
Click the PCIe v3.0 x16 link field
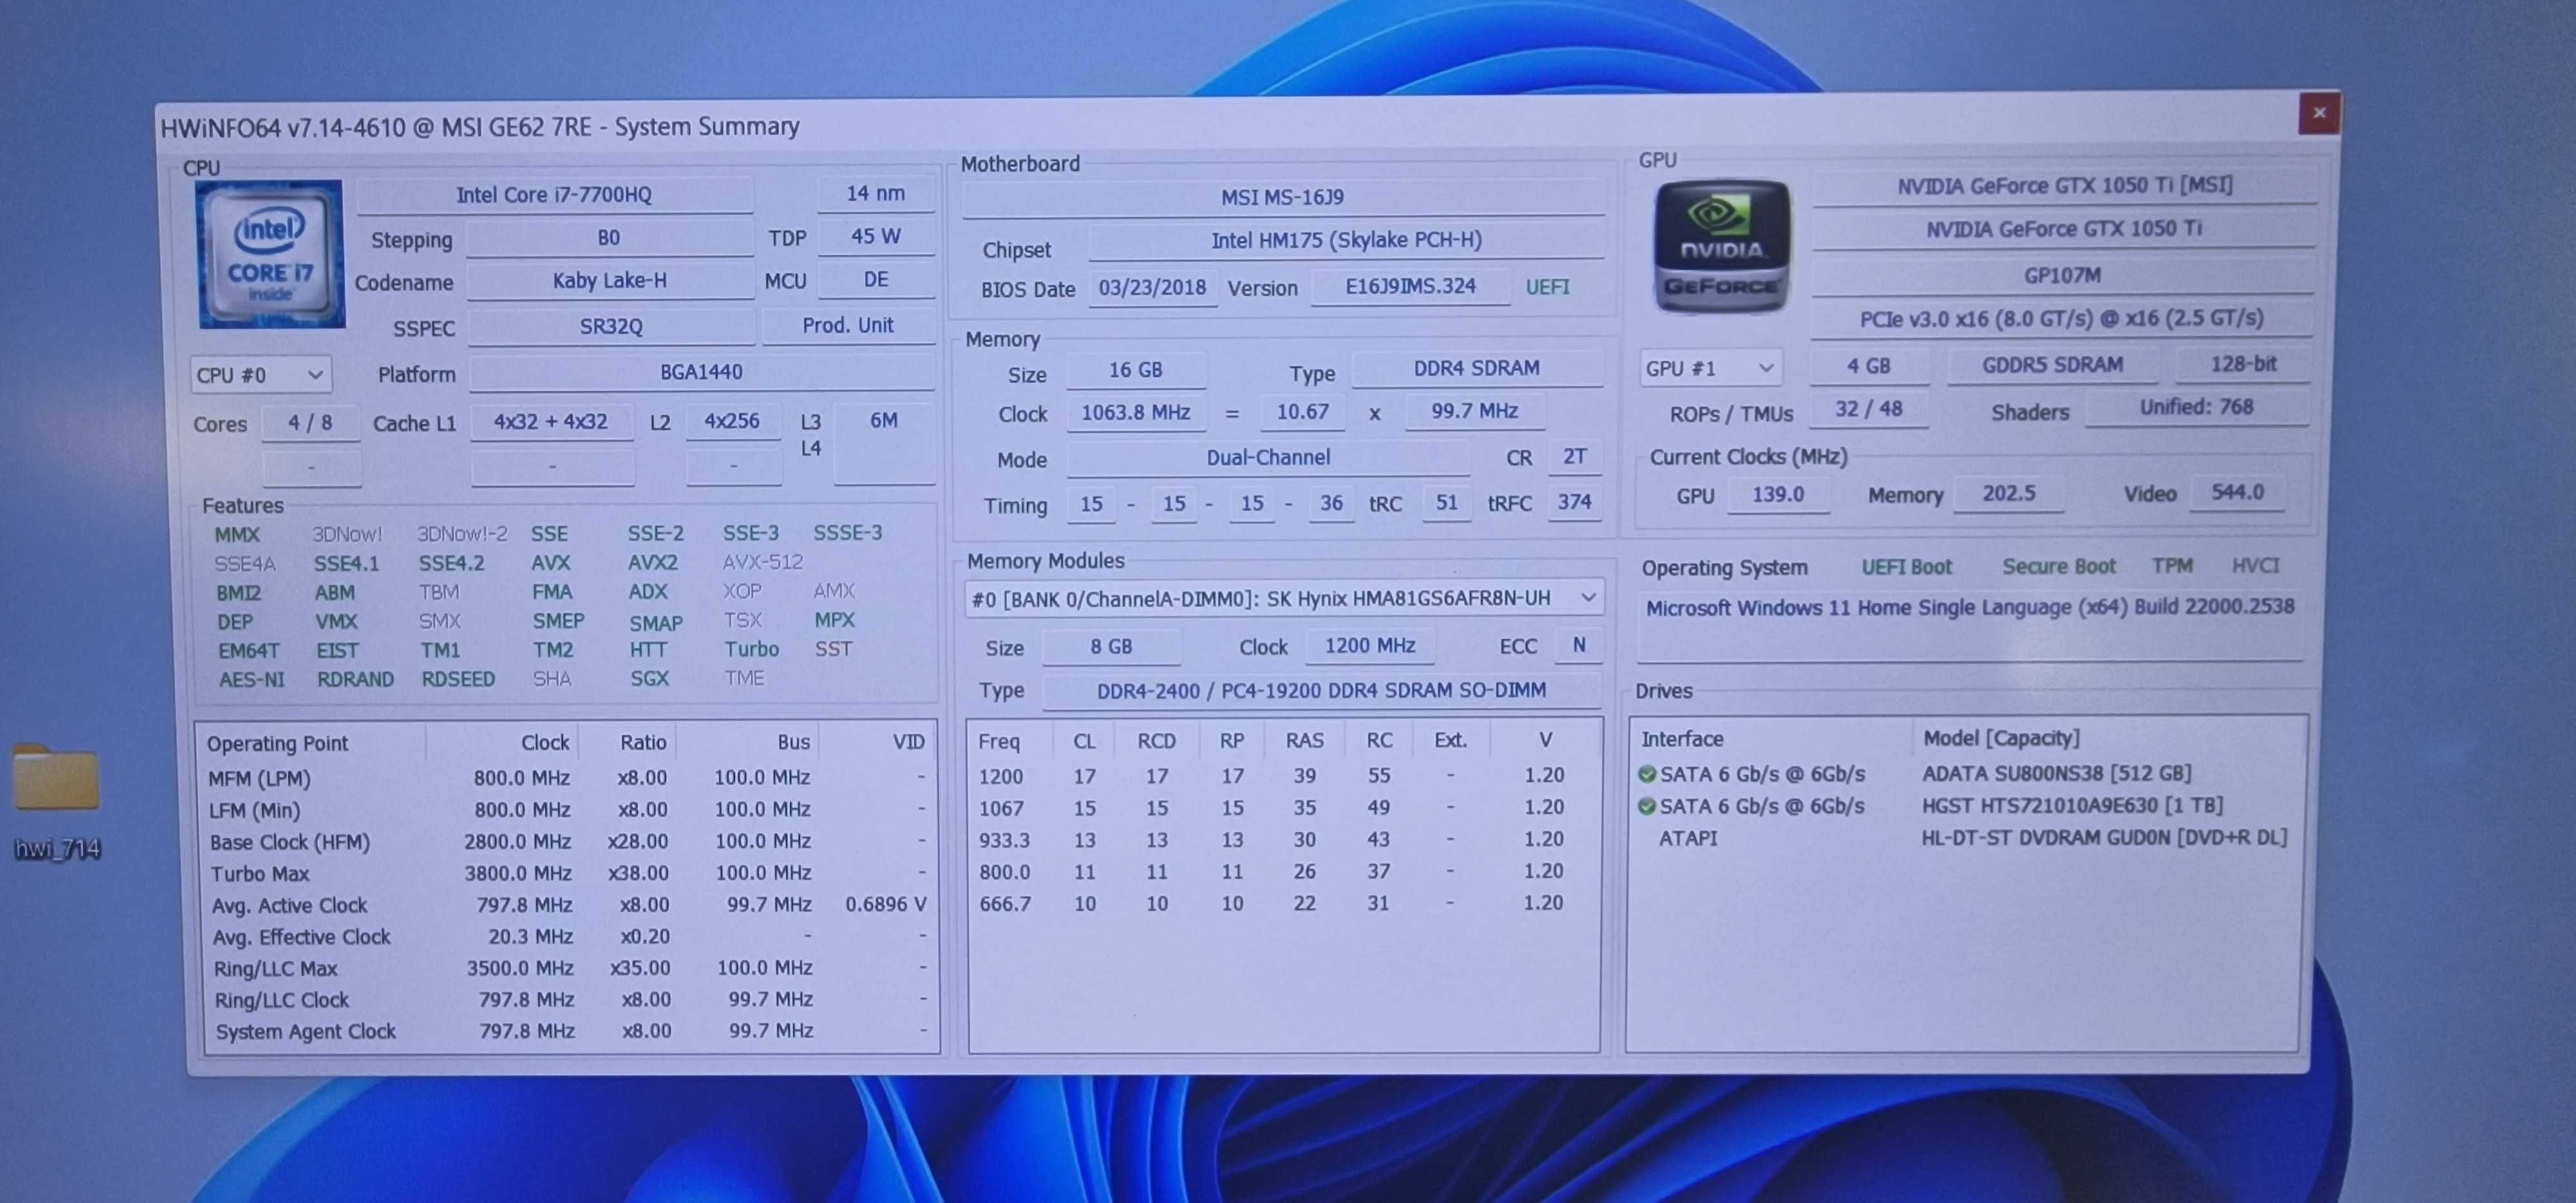pyautogui.click(x=2061, y=319)
